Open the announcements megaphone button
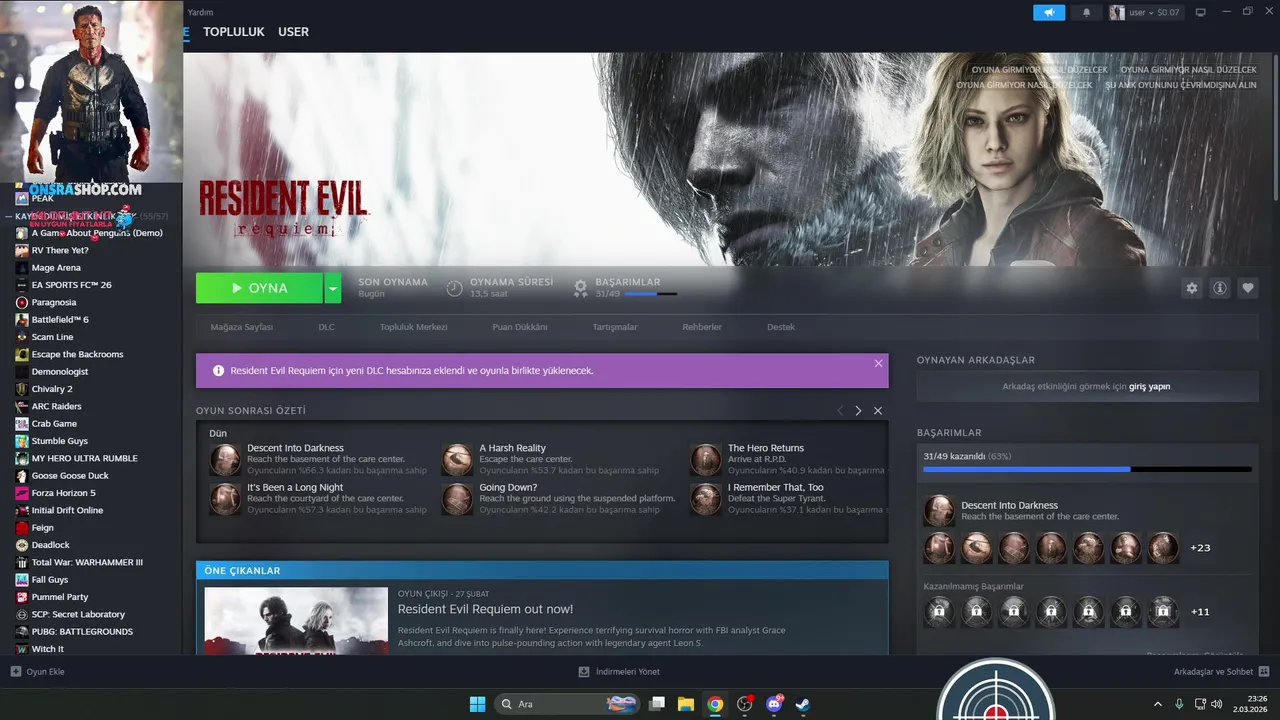 1049,13
